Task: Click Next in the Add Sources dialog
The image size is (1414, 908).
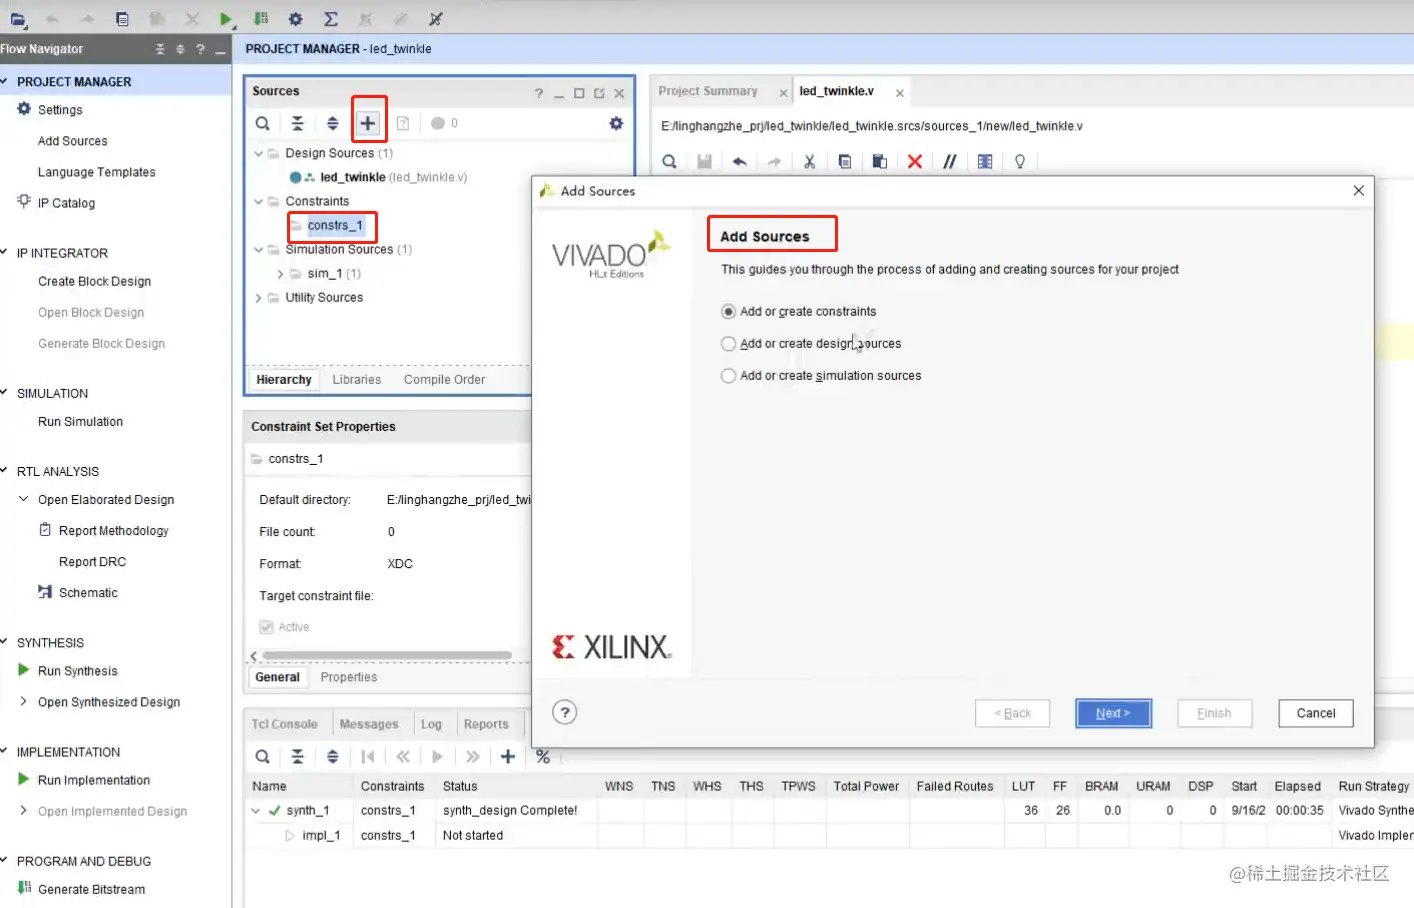Action: pos(1113,713)
